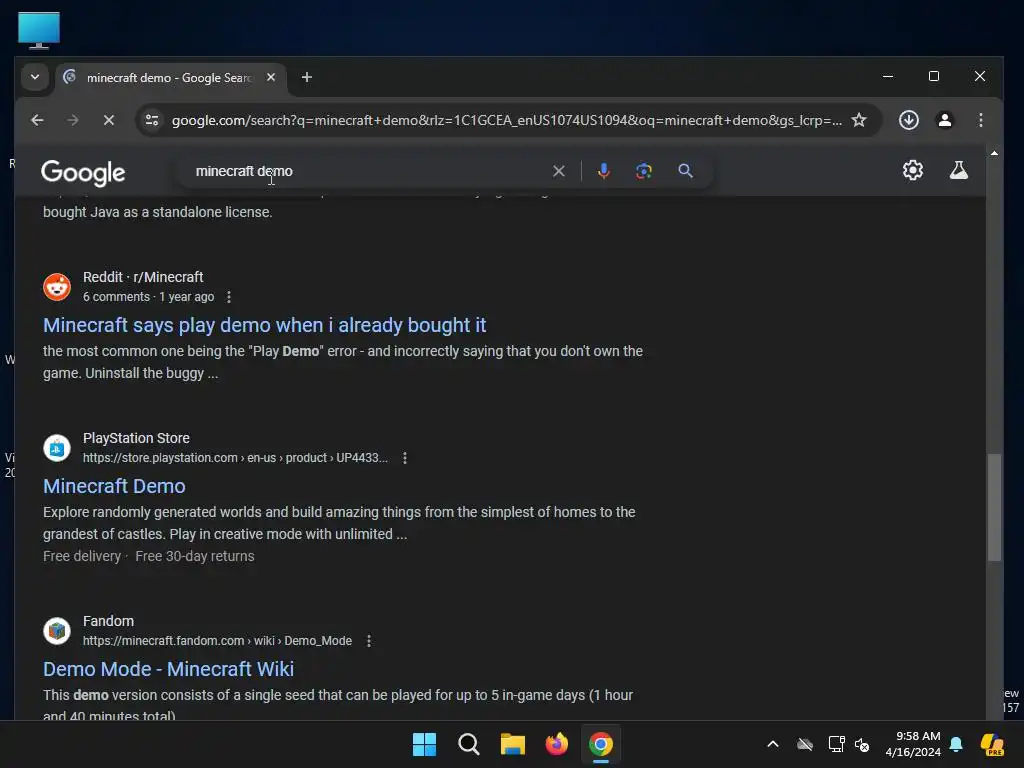
Task: Open 'Minecraft says play demo' Reddit link
Action: pos(264,325)
